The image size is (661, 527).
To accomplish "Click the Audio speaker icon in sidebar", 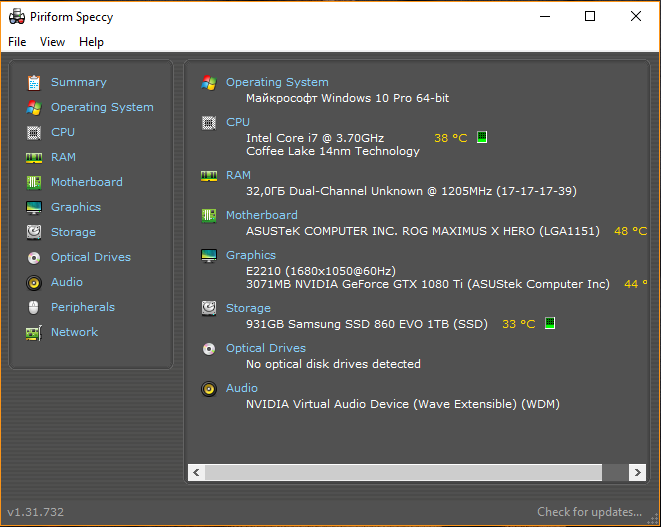I will coord(34,282).
